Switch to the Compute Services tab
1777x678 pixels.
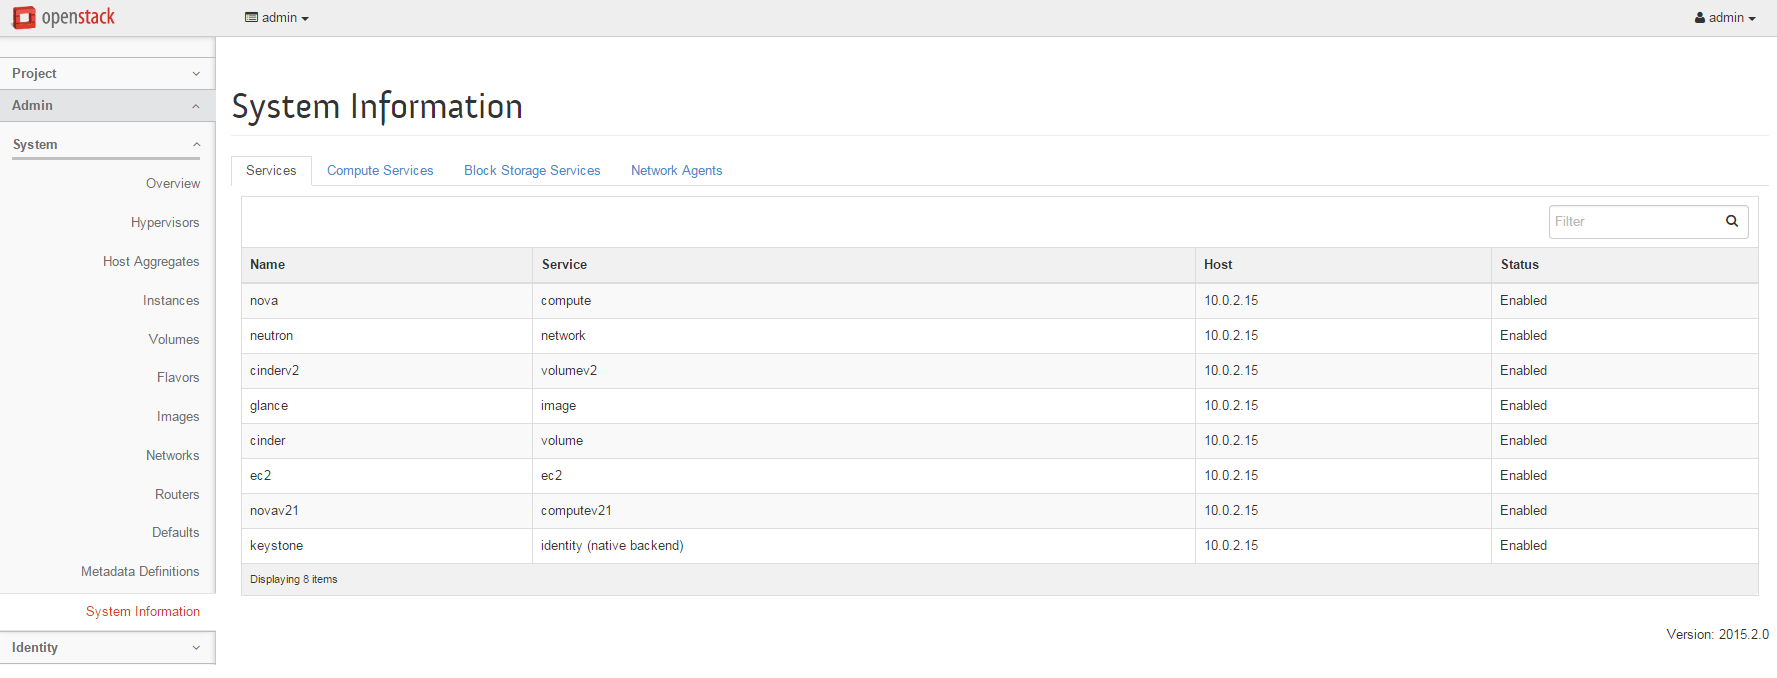(380, 170)
